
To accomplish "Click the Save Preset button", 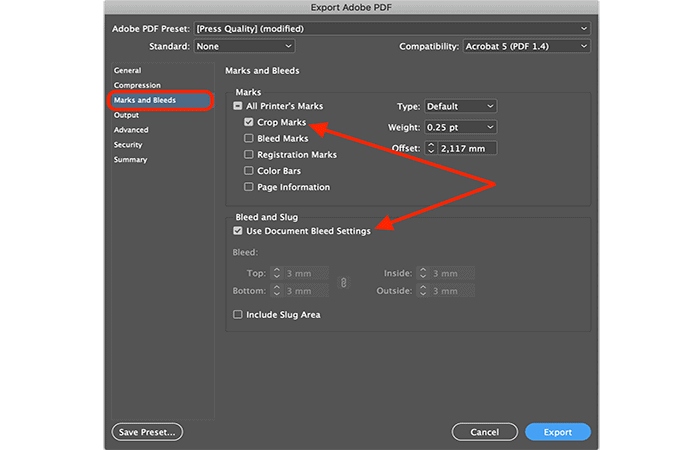I will point(147,432).
